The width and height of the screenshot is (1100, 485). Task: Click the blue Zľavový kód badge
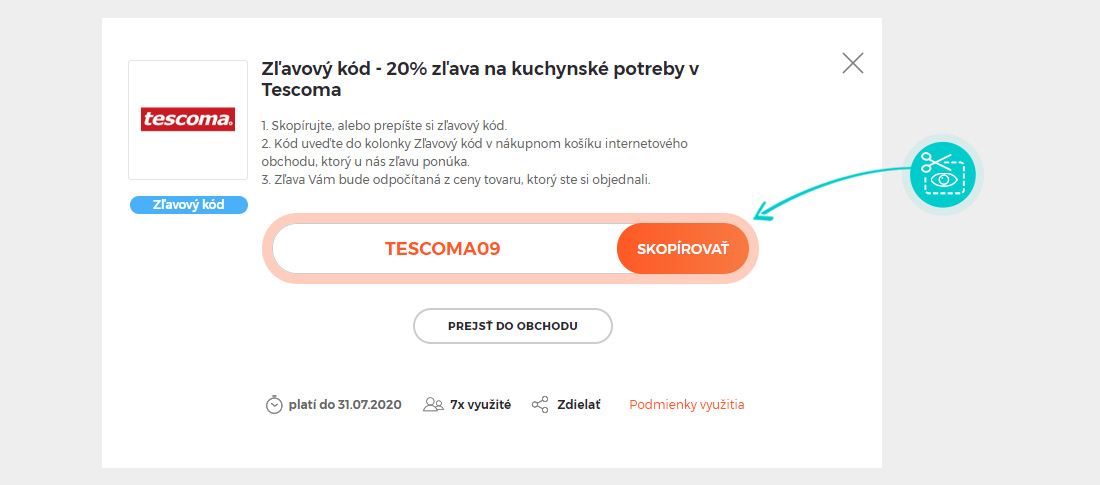pyautogui.click(x=189, y=205)
